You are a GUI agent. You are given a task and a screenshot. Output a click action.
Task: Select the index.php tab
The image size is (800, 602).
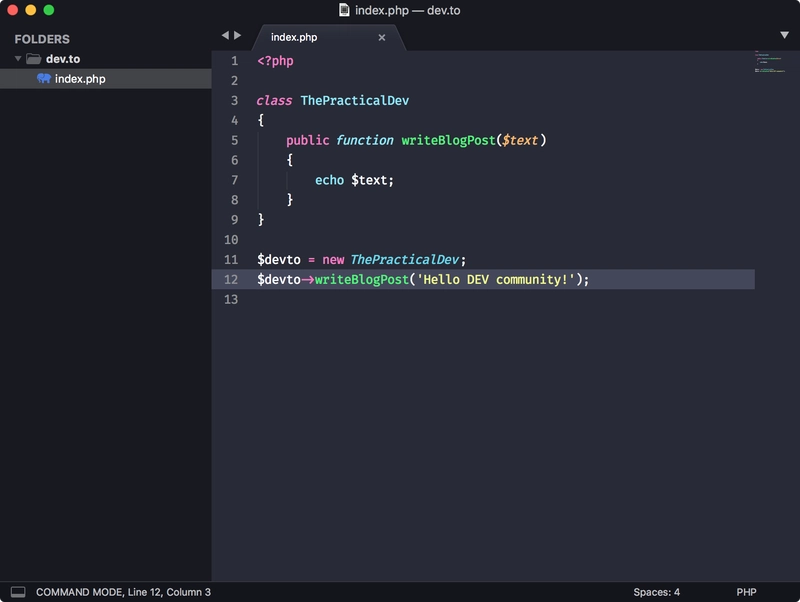294,38
